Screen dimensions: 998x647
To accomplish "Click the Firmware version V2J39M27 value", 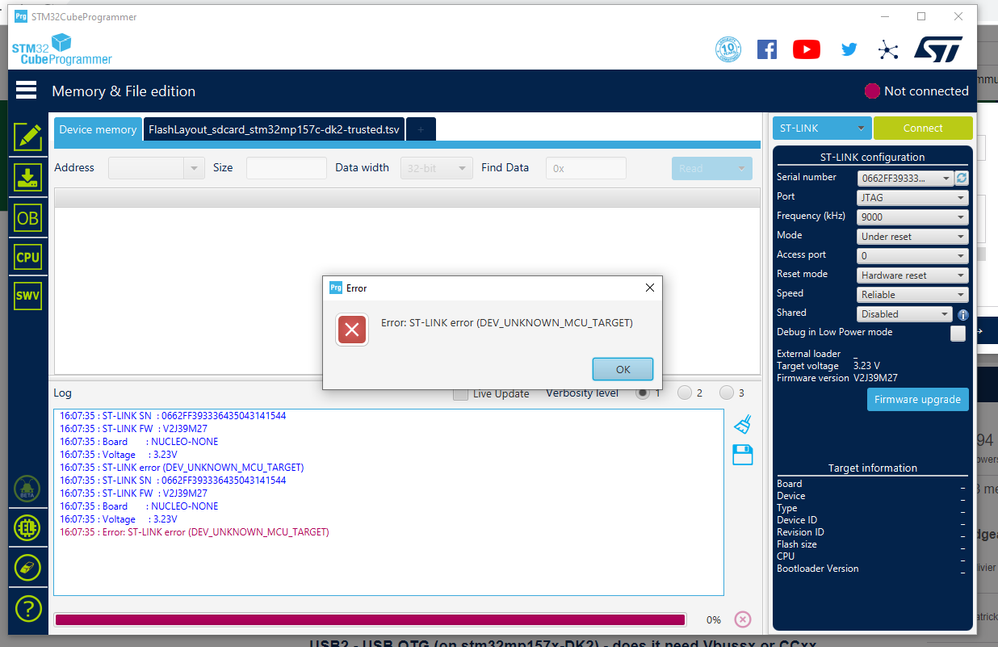I will point(875,378).
